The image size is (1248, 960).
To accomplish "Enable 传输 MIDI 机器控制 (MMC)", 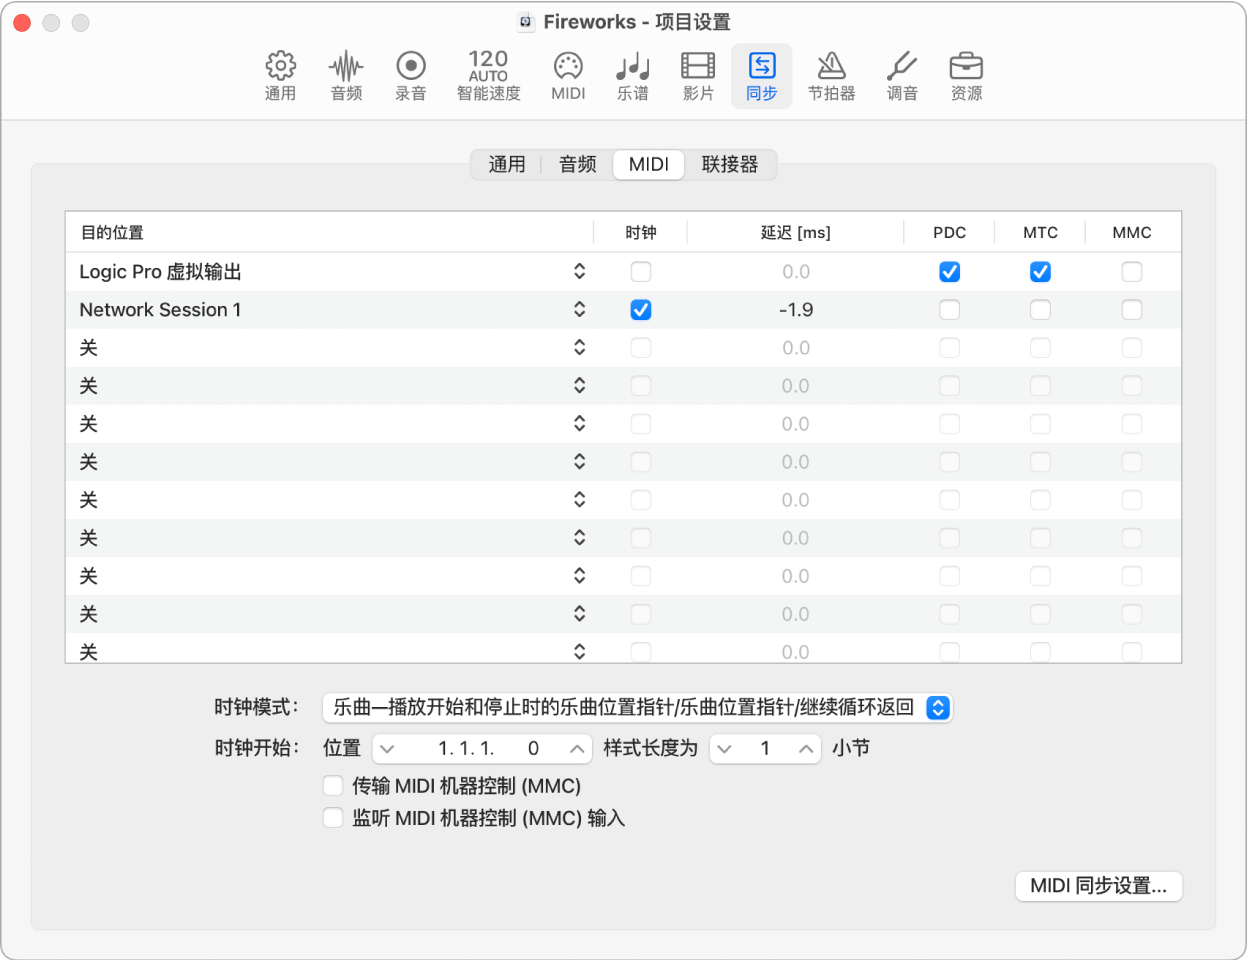I will pyautogui.click(x=333, y=785).
